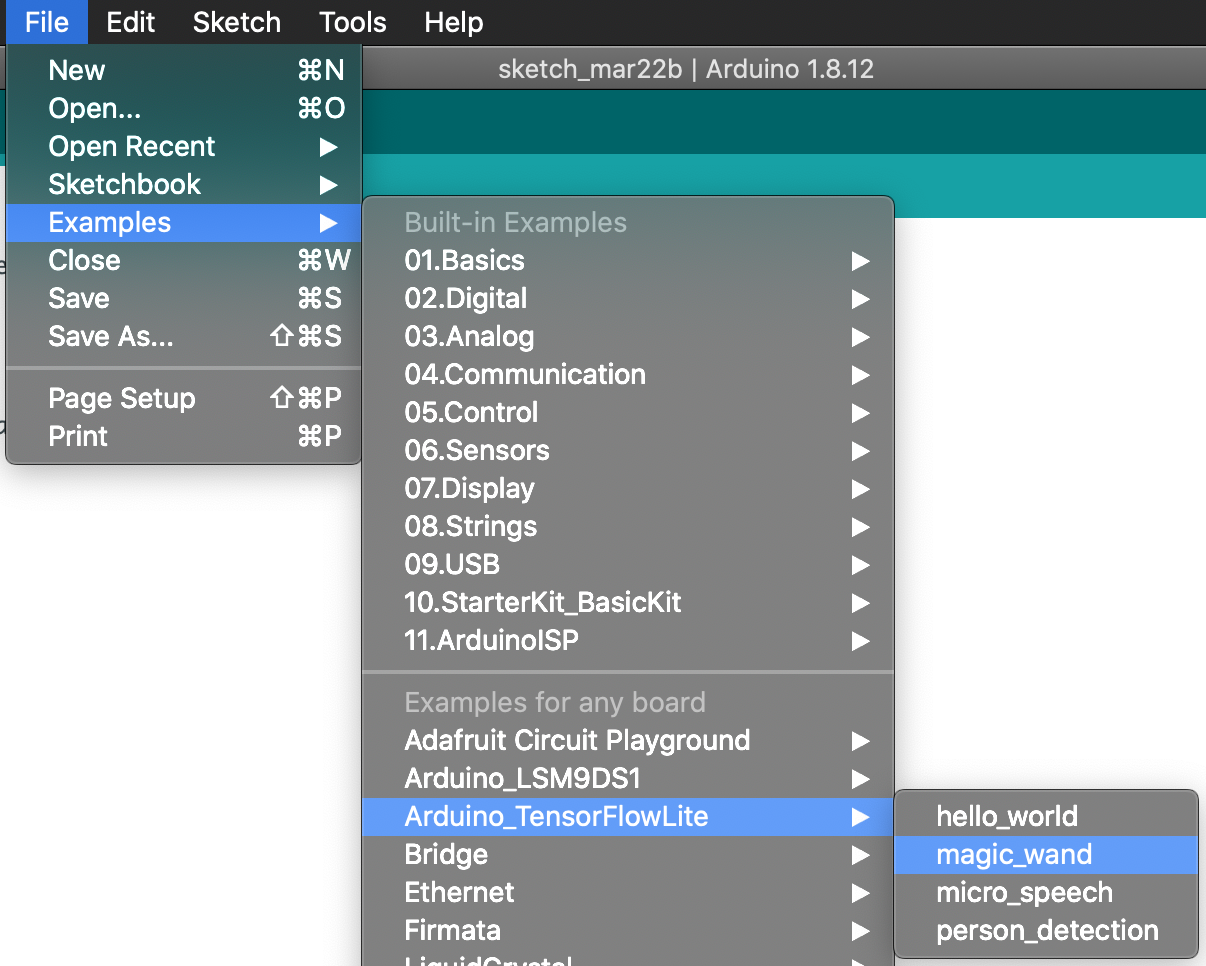The image size is (1206, 966).
Task: Open the 06.Sensors submenu
Action: pos(477,451)
